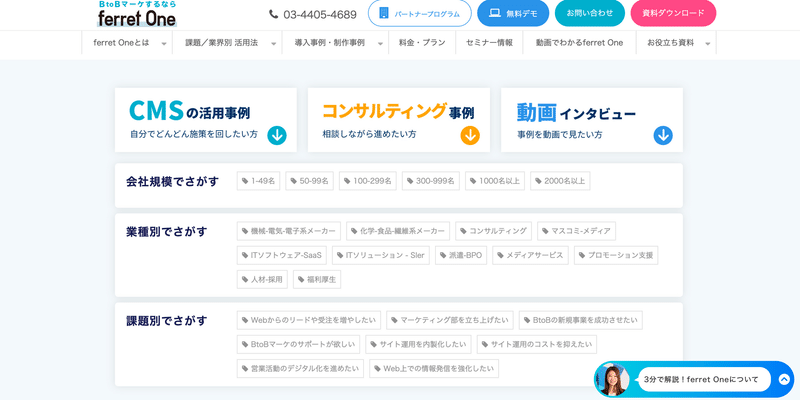Open the CMSの活用事例 card
The height and width of the screenshot is (400, 800).
click(x=206, y=120)
